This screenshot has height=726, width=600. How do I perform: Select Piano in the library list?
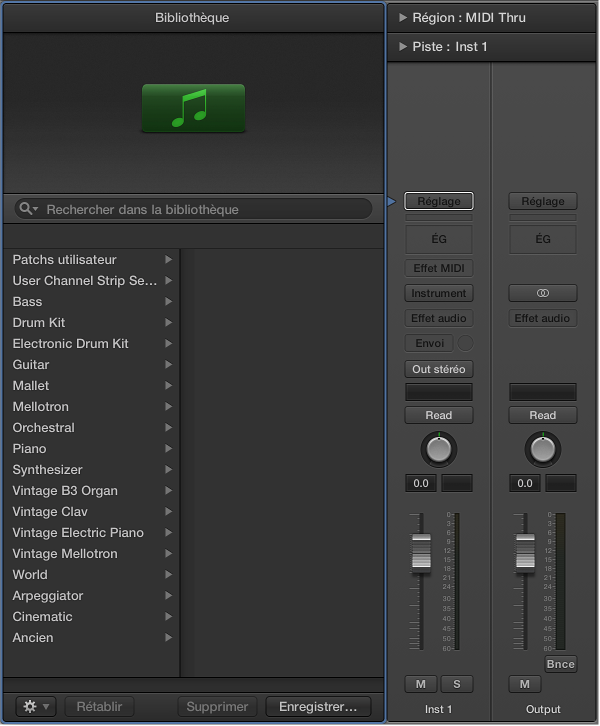[92, 449]
